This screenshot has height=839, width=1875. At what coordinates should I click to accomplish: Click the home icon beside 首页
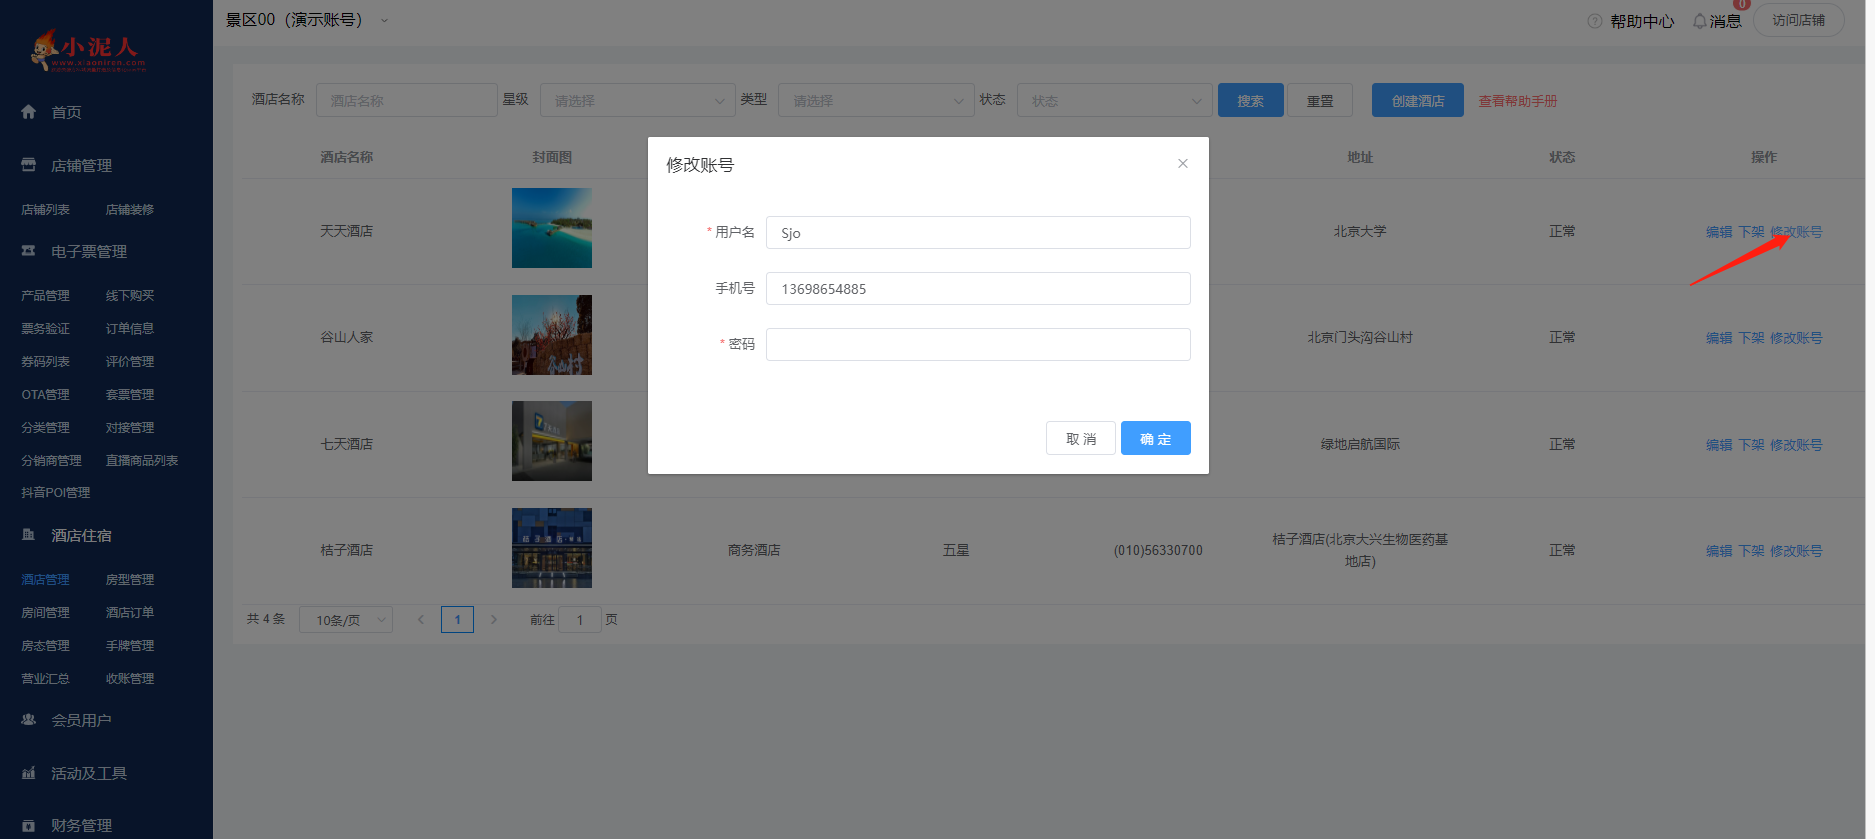(x=29, y=112)
